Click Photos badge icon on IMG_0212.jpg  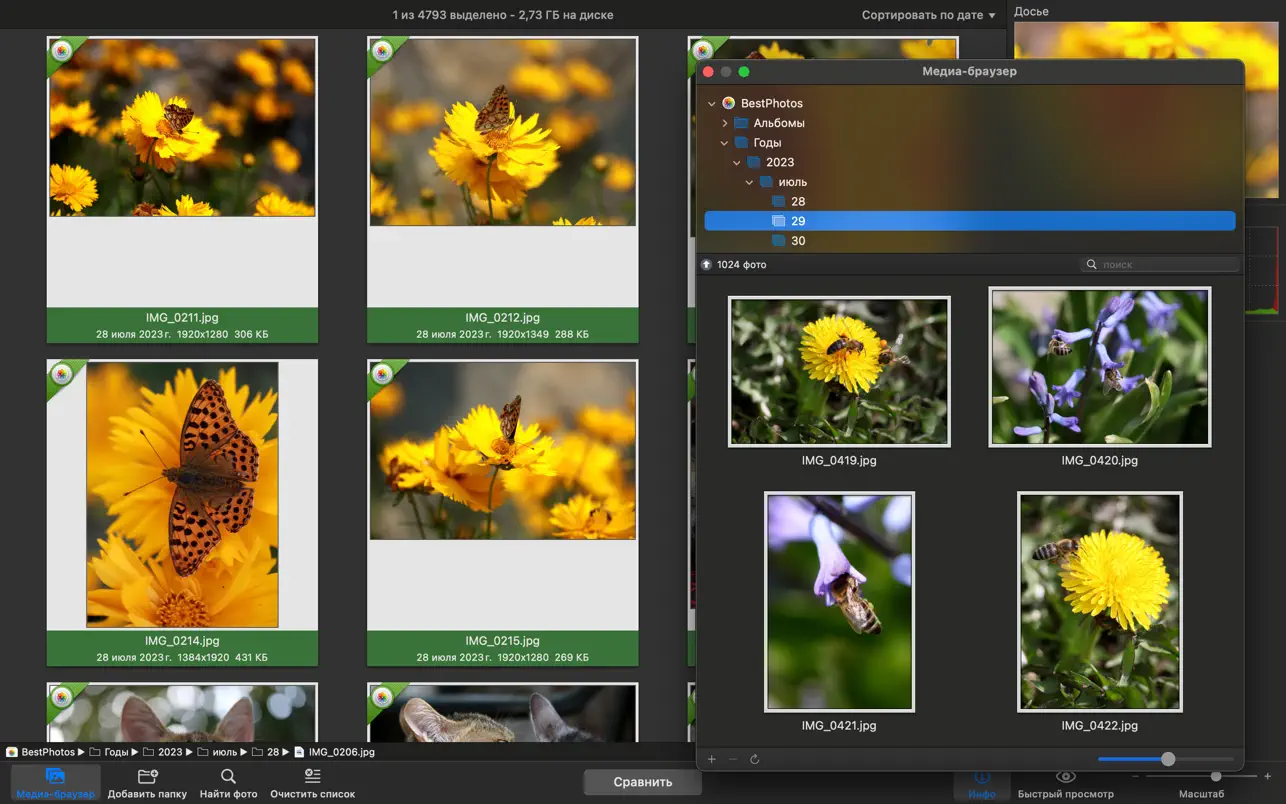click(382, 51)
